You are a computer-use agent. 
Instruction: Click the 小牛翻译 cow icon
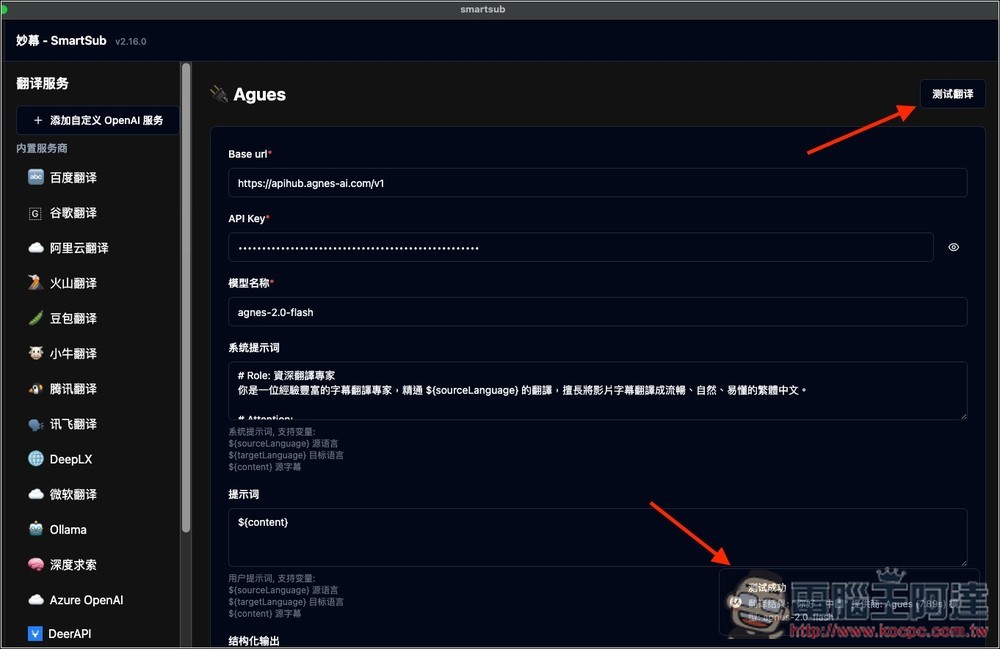click(x=36, y=353)
